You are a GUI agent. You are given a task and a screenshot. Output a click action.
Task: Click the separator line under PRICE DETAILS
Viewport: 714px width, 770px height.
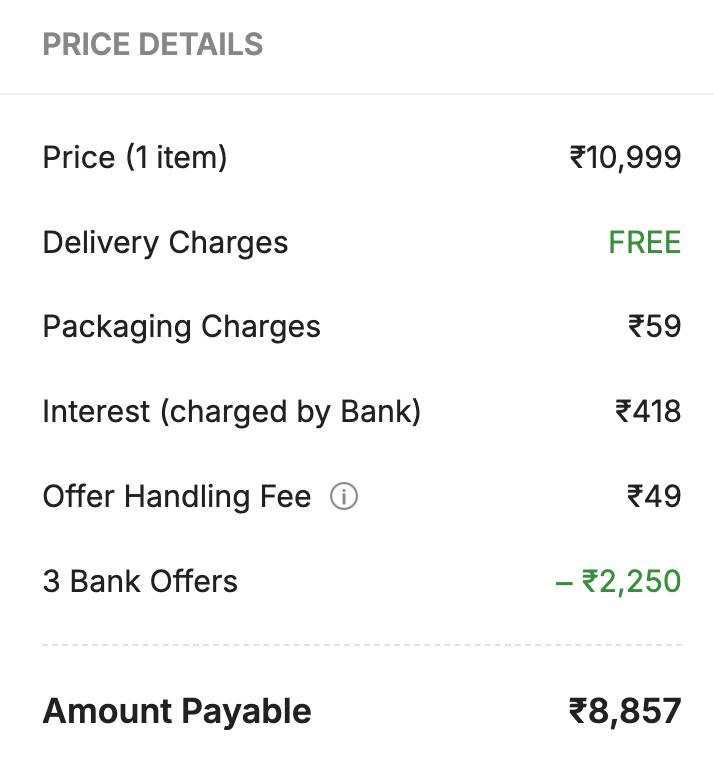click(357, 94)
